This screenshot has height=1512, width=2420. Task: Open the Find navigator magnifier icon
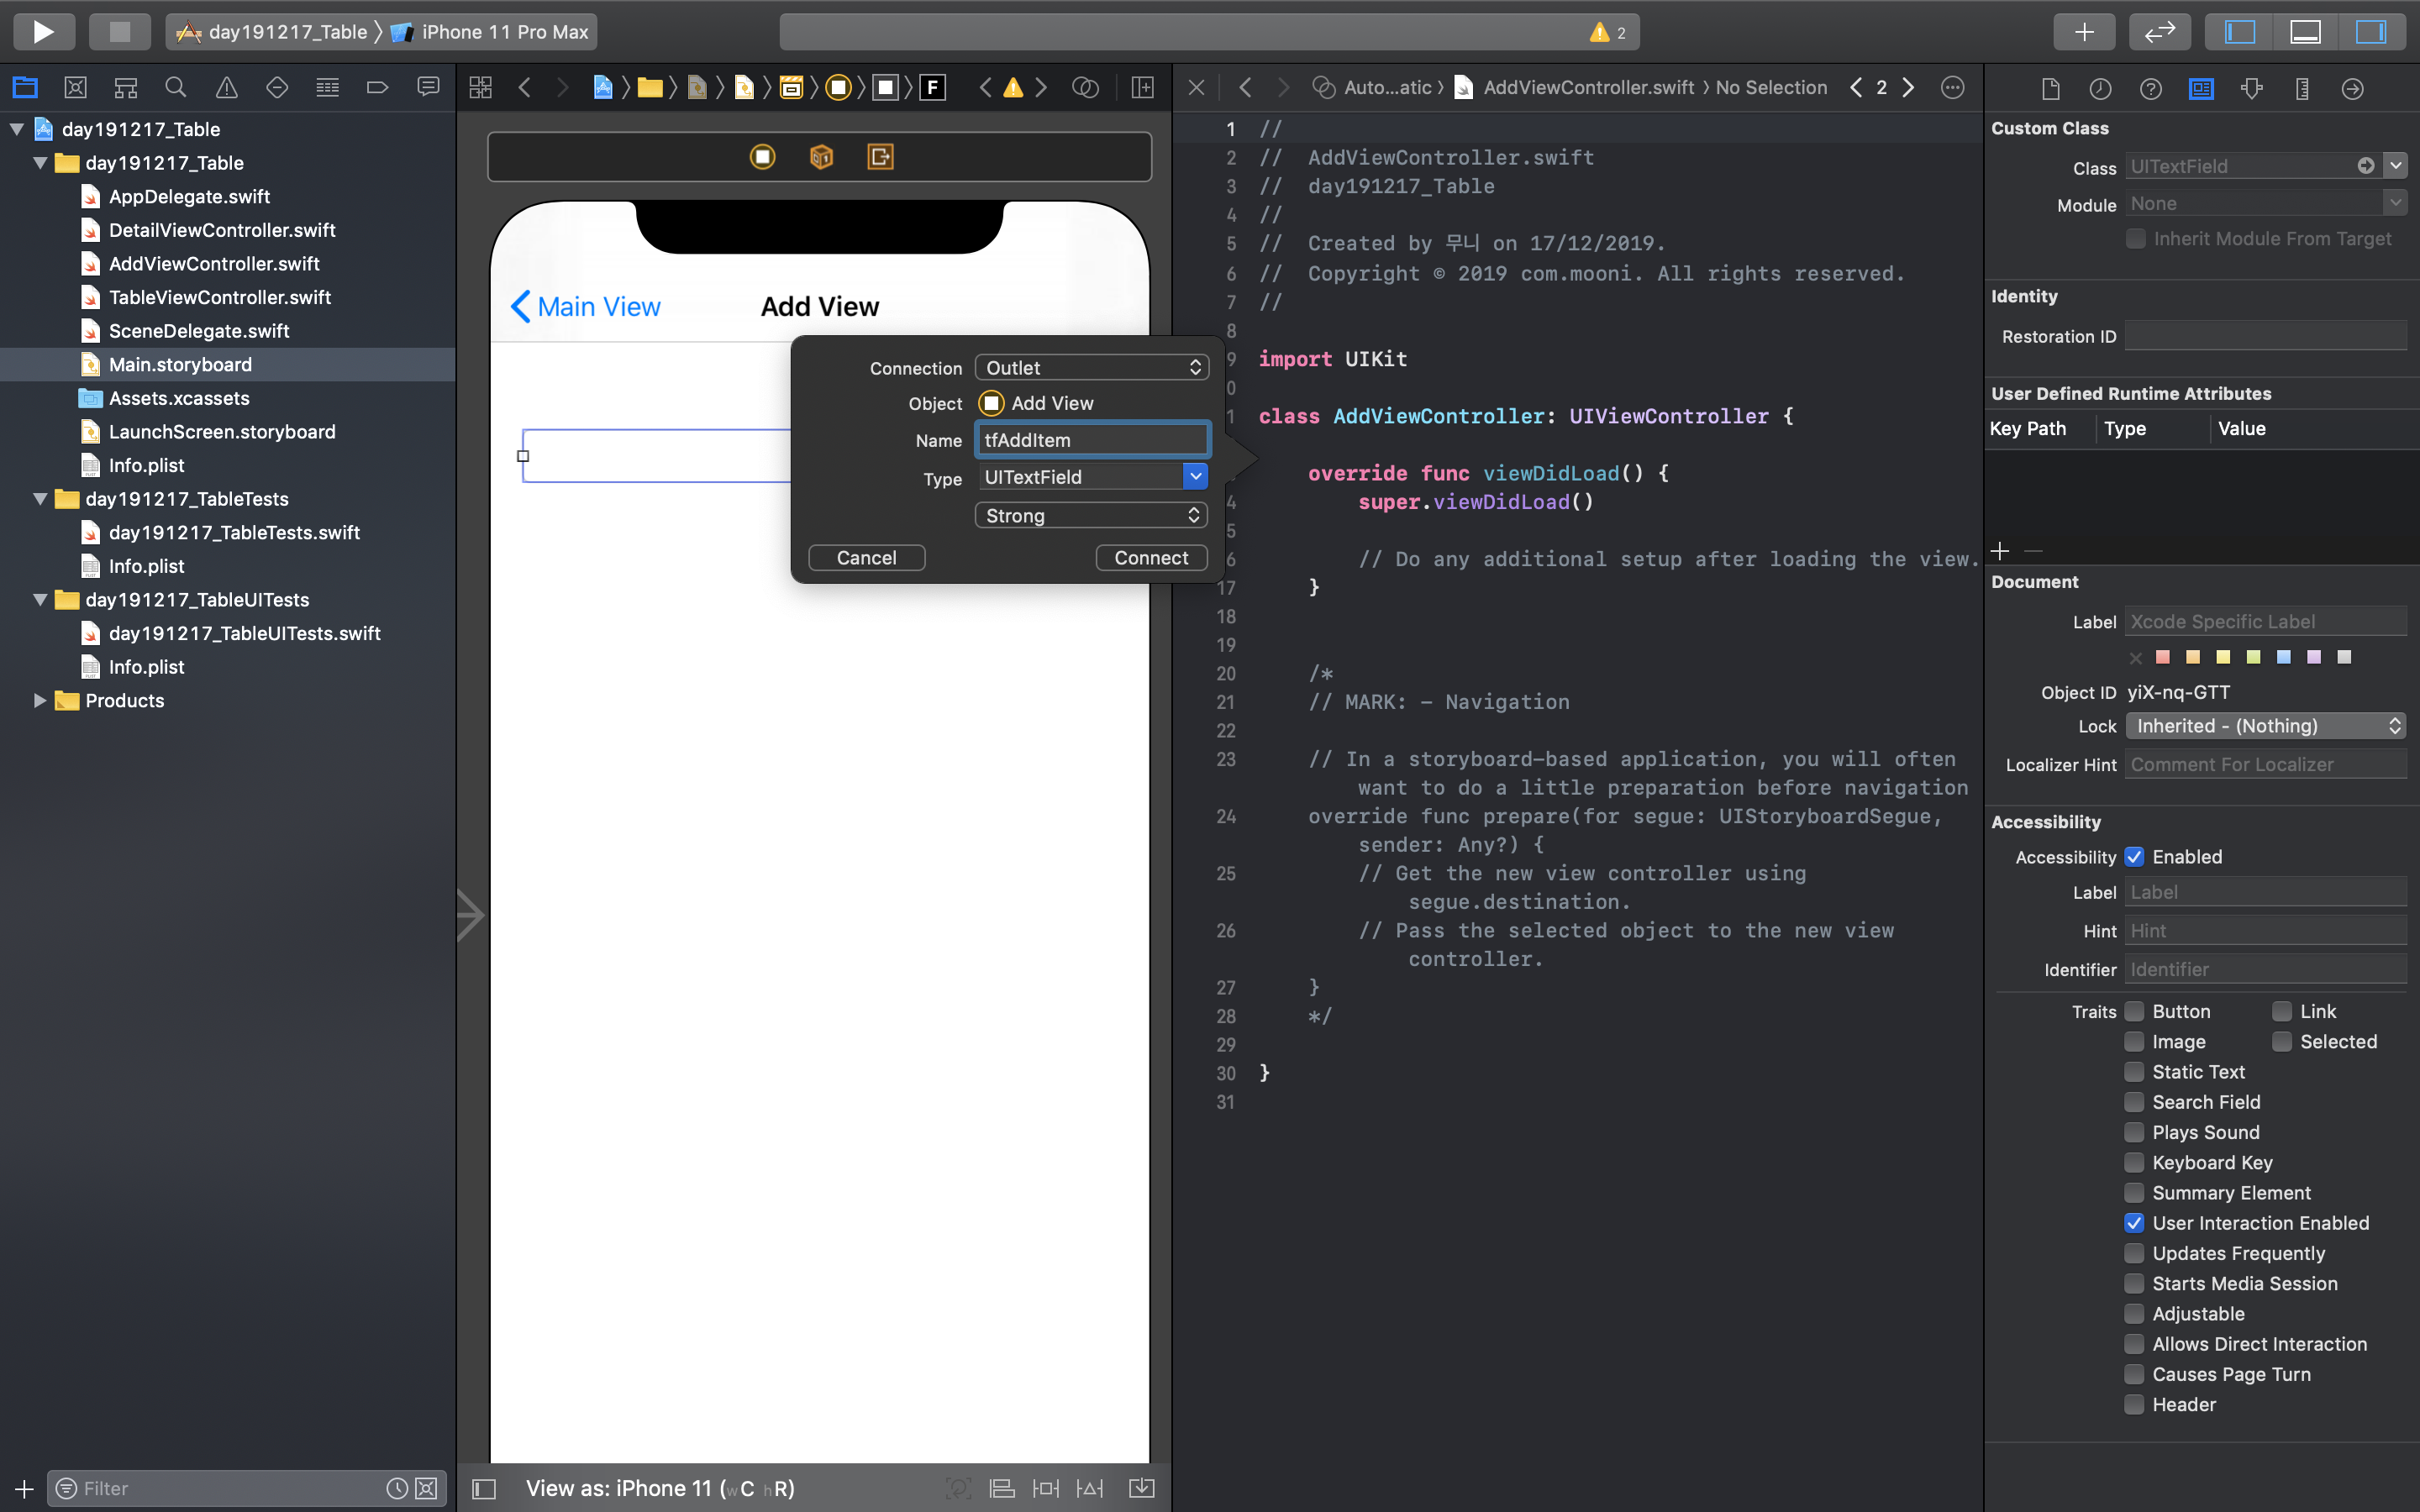click(x=176, y=88)
